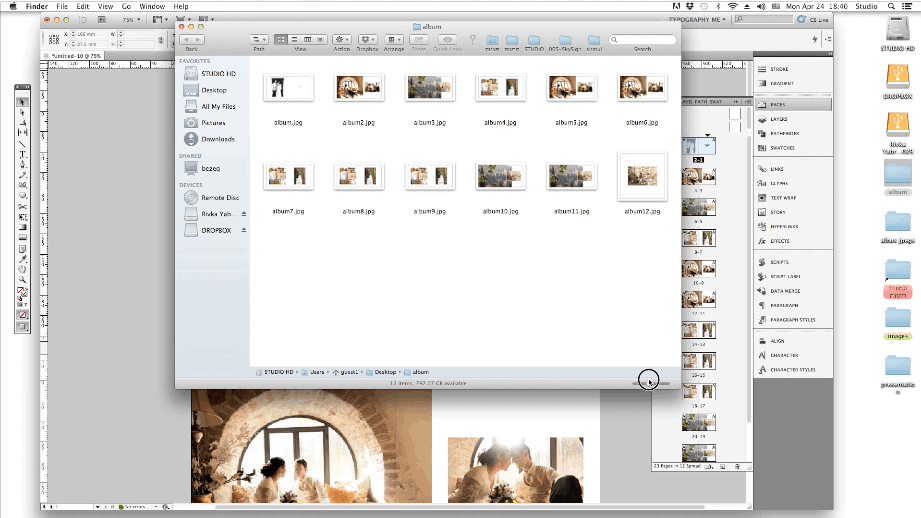This screenshot has height=518, width=921.
Task: Select the Selection arrow tool
Action: click(x=22, y=102)
